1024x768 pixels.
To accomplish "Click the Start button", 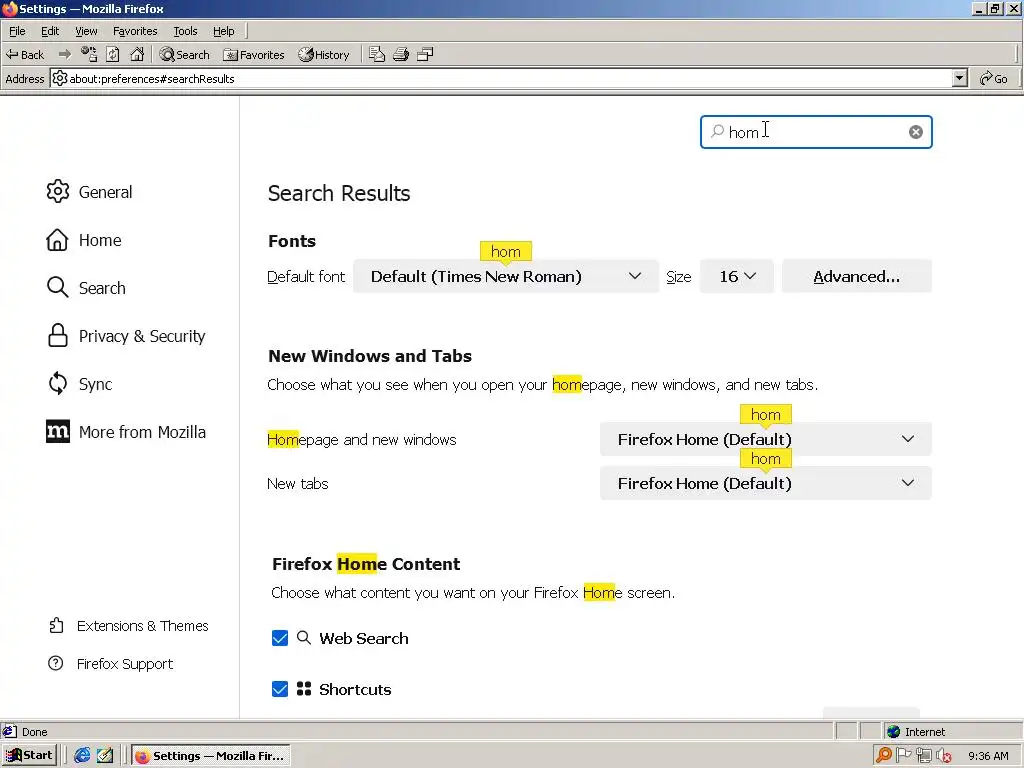I will [29, 756].
